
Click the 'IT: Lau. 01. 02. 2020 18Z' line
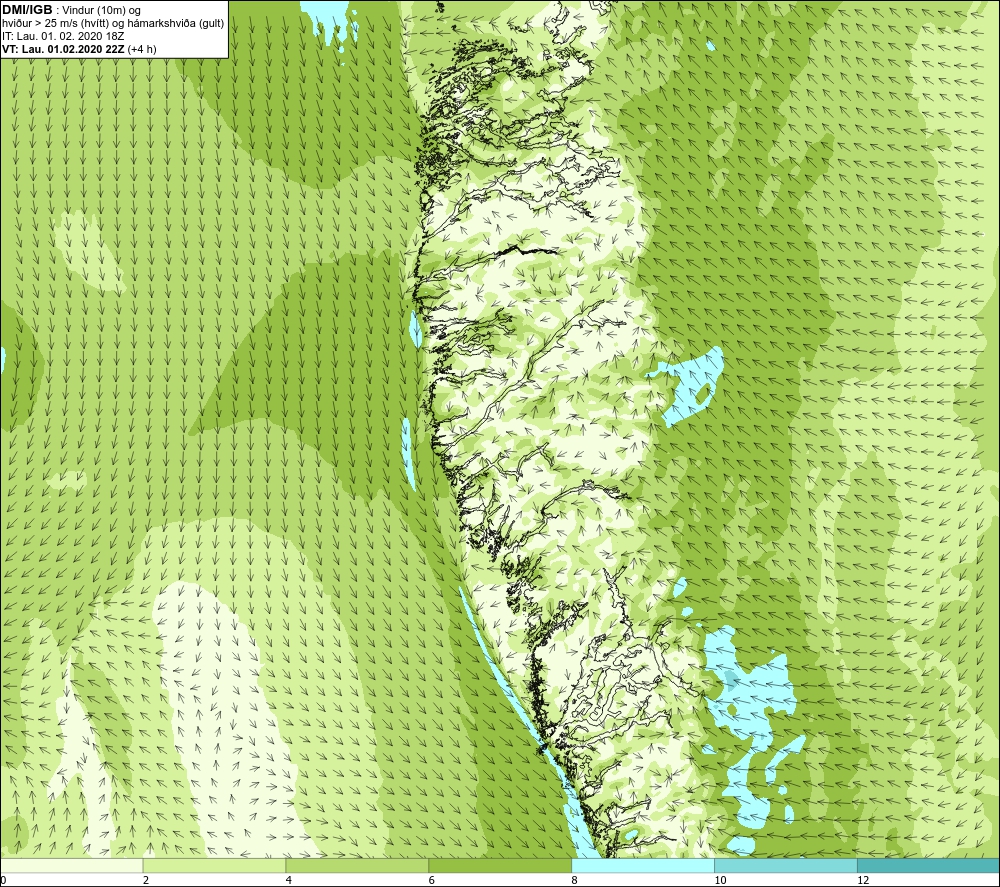63,36
